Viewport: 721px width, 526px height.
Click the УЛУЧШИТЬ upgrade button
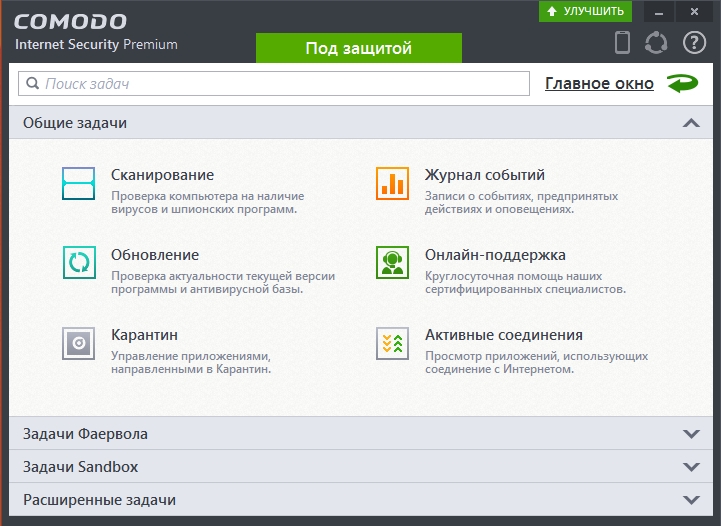tap(585, 11)
